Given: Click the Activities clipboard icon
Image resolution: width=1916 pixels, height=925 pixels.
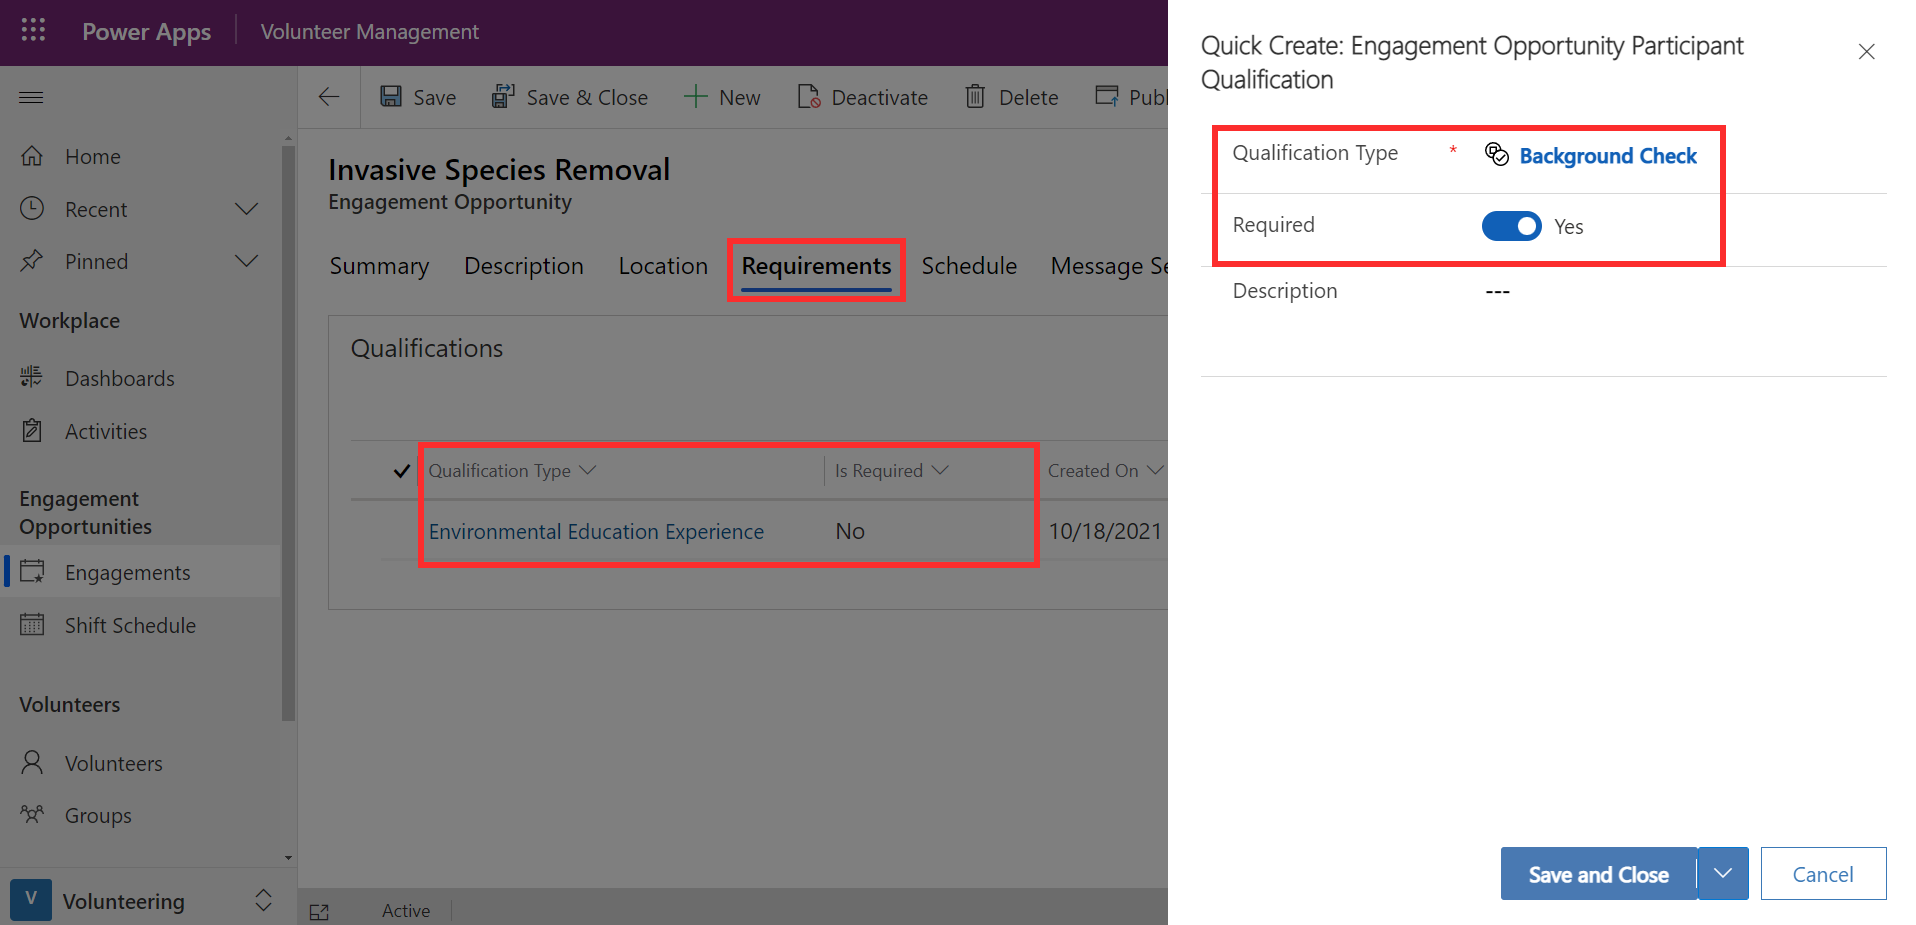Looking at the screenshot, I should point(32,430).
